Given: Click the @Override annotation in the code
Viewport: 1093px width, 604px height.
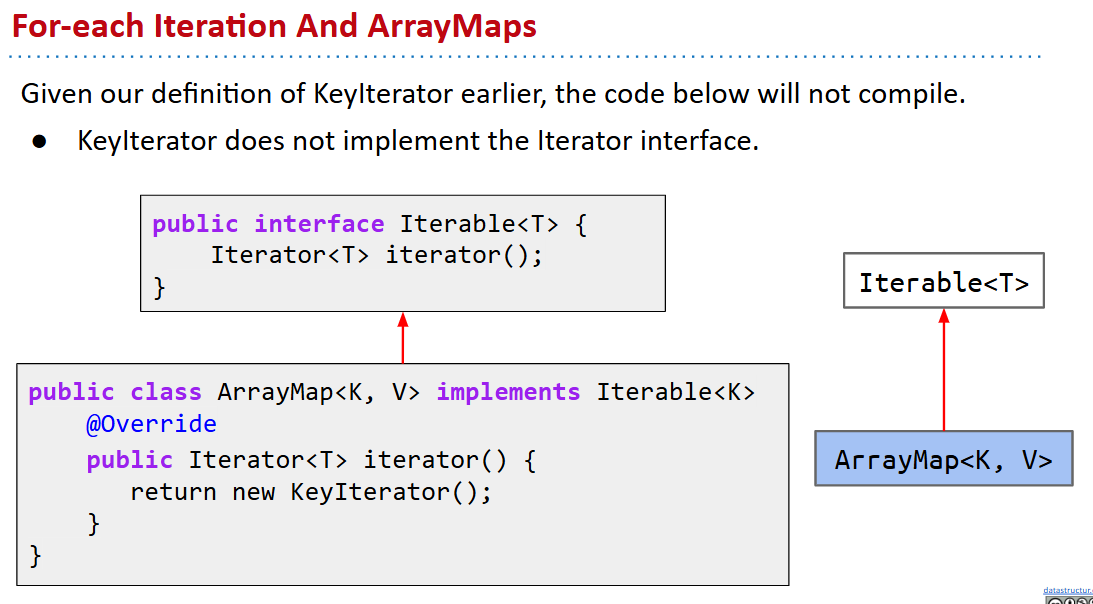Looking at the screenshot, I should 151,424.
